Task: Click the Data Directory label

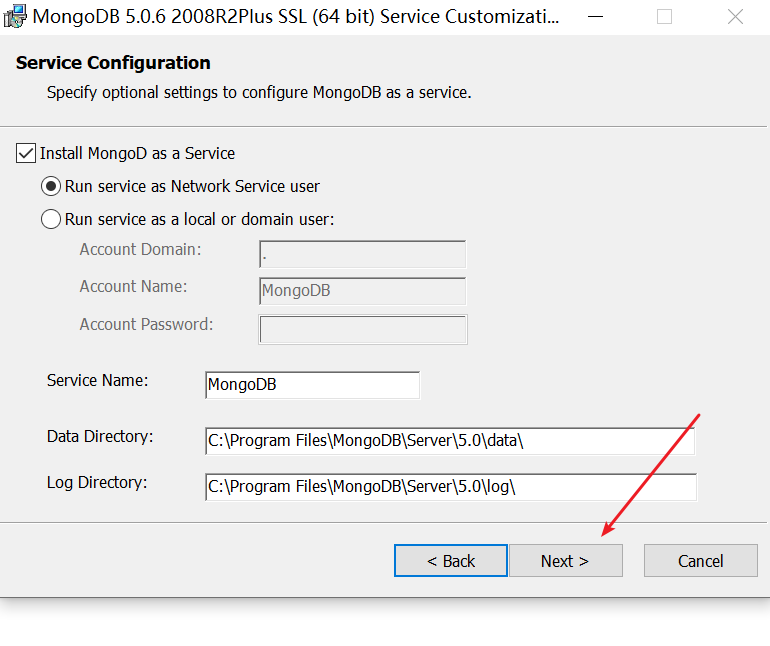Action: coord(100,436)
